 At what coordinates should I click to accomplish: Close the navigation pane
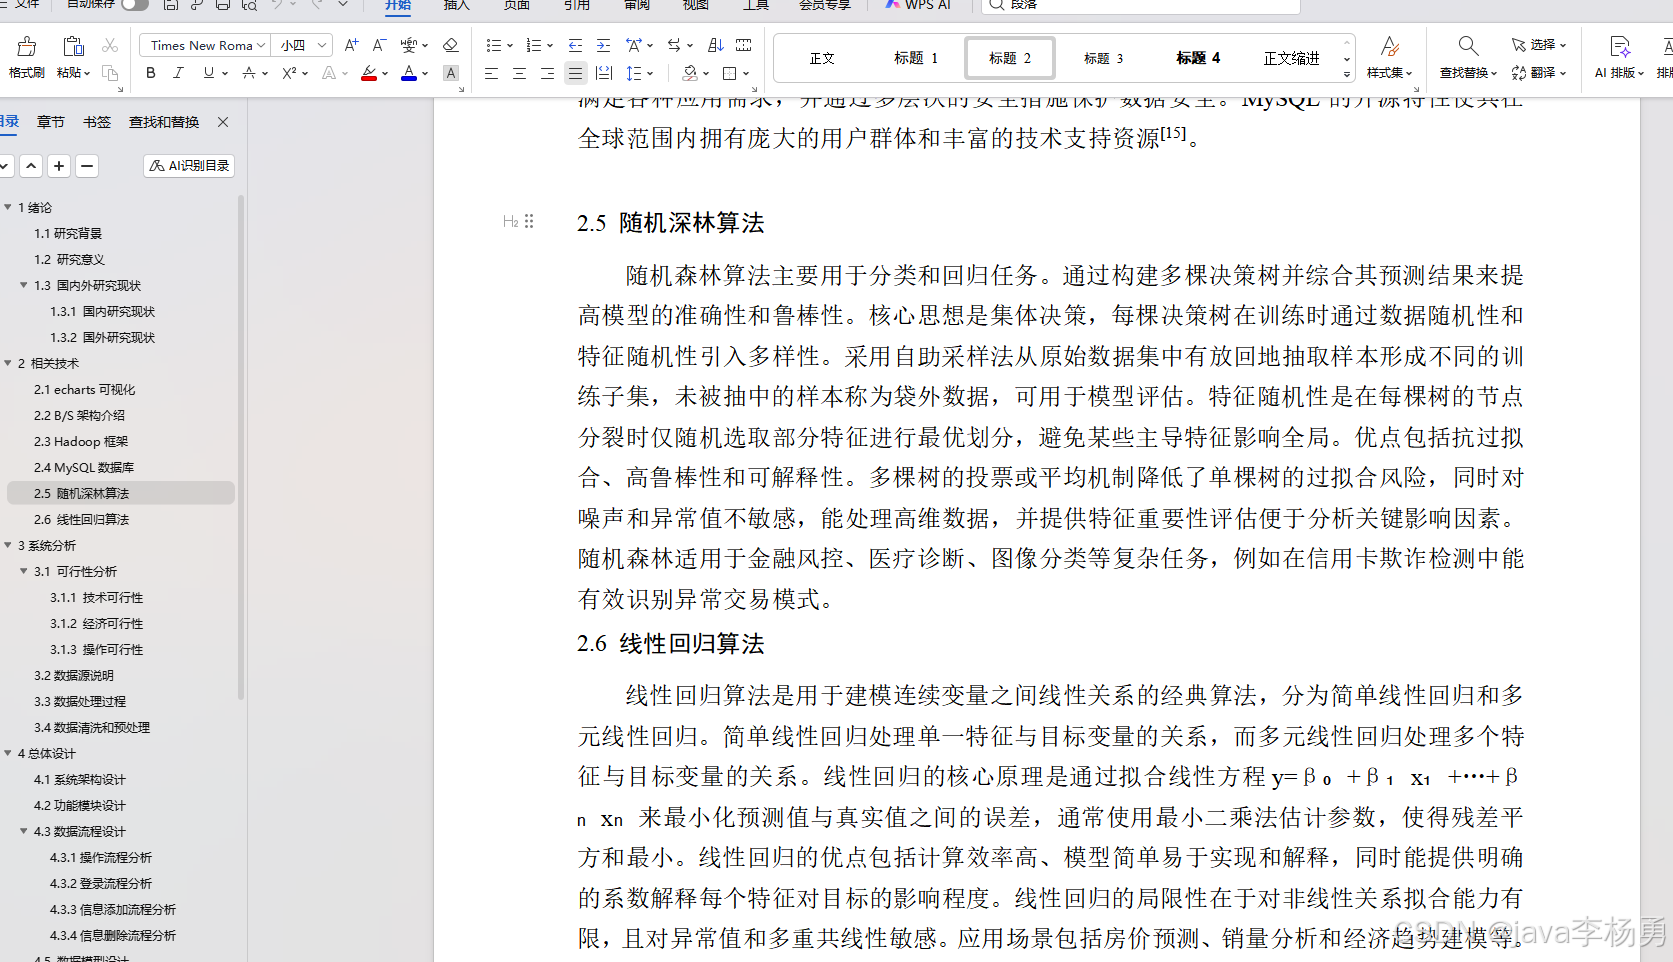coord(223,122)
